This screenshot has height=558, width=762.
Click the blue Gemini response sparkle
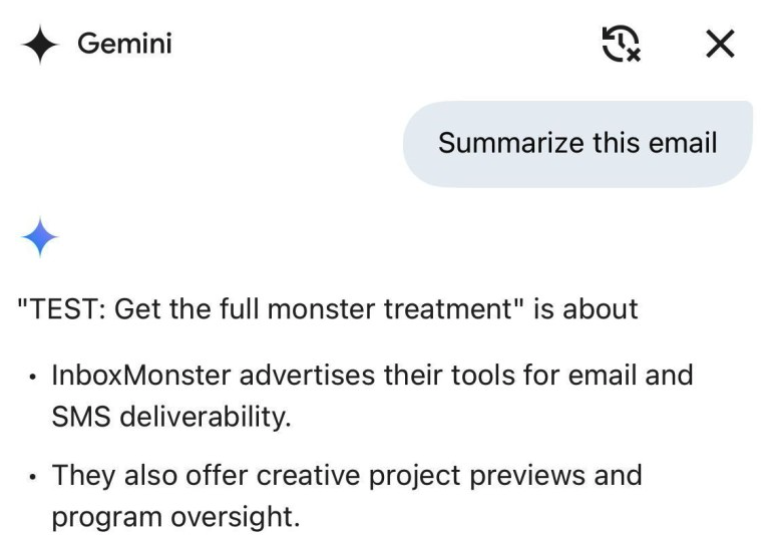click(x=39, y=237)
